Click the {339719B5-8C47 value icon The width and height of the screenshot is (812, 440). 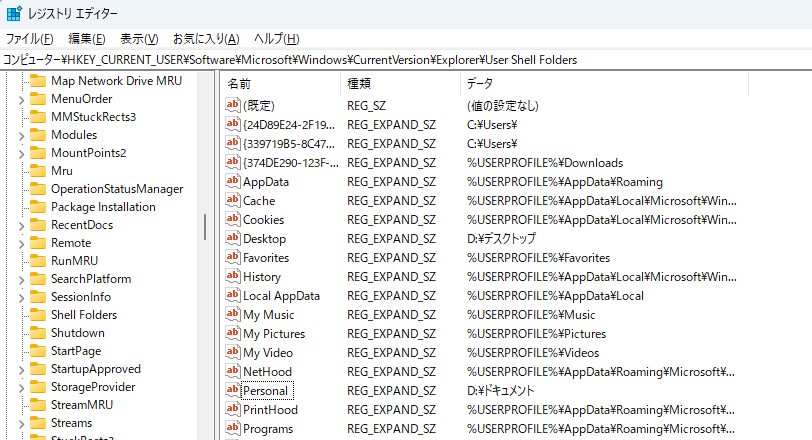(233, 143)
